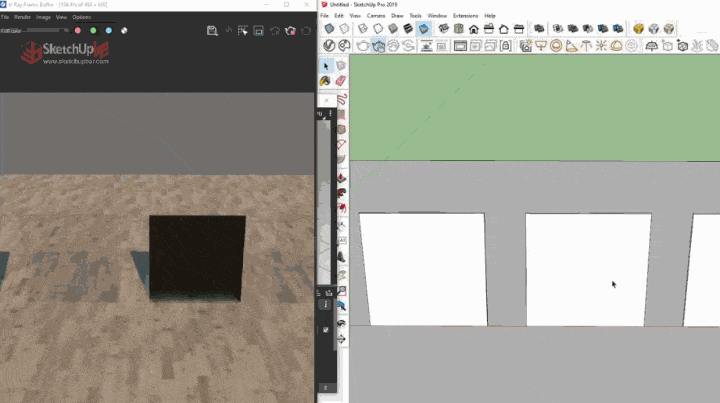The image size is (720, 403).
Task: Select the Wireframe style icon
Action: [363, 28]
